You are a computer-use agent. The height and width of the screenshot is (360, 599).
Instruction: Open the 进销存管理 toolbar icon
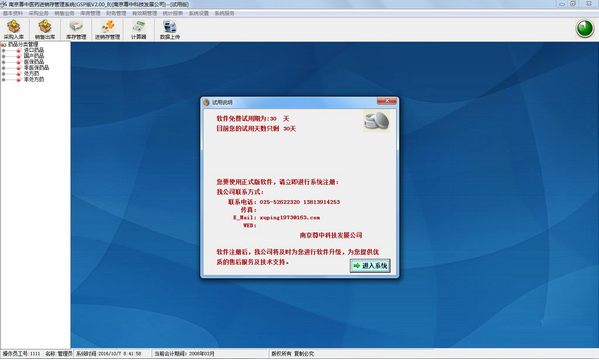tap(107, 29)
